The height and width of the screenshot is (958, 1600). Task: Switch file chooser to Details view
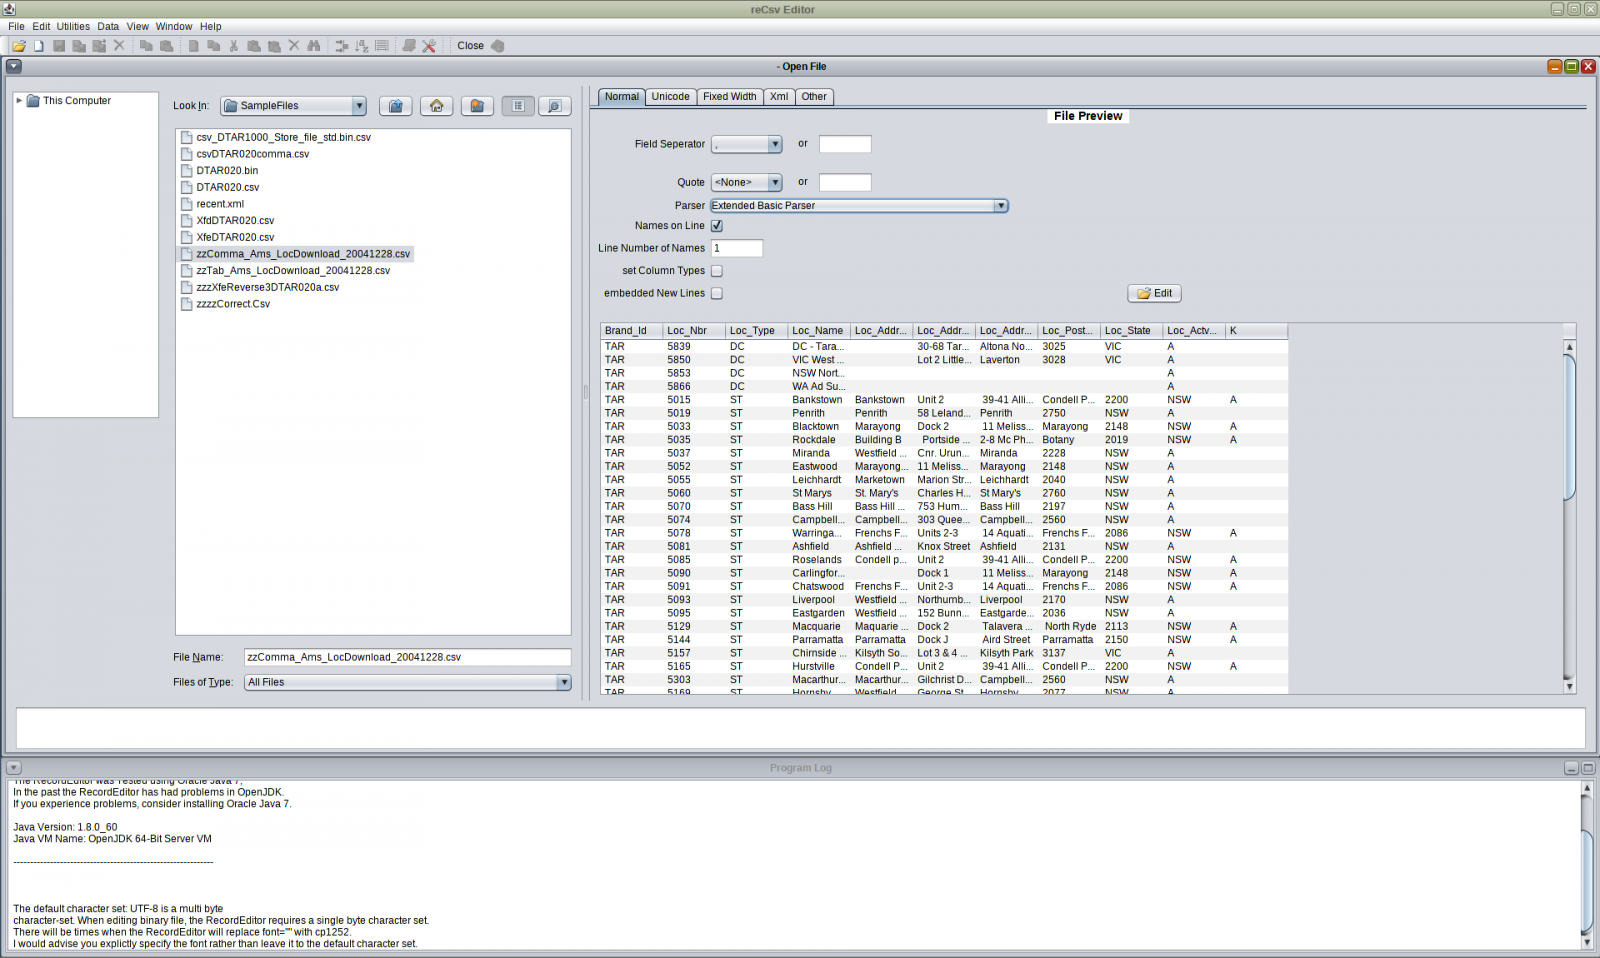coord(555,106)
